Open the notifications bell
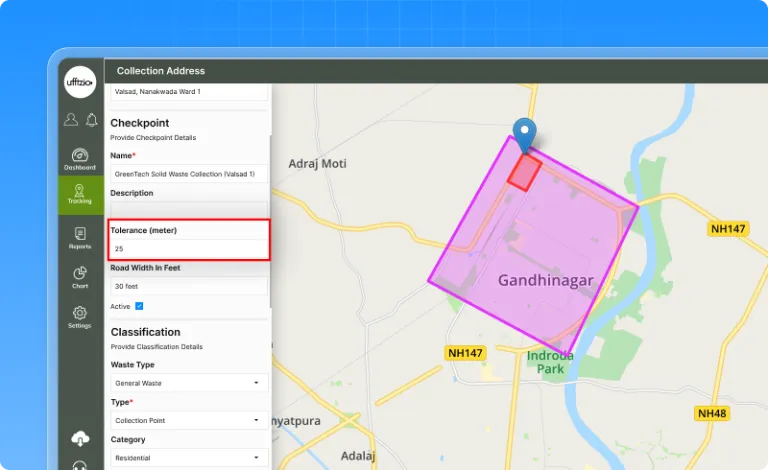The image size is (768, 470). point(91,120)
